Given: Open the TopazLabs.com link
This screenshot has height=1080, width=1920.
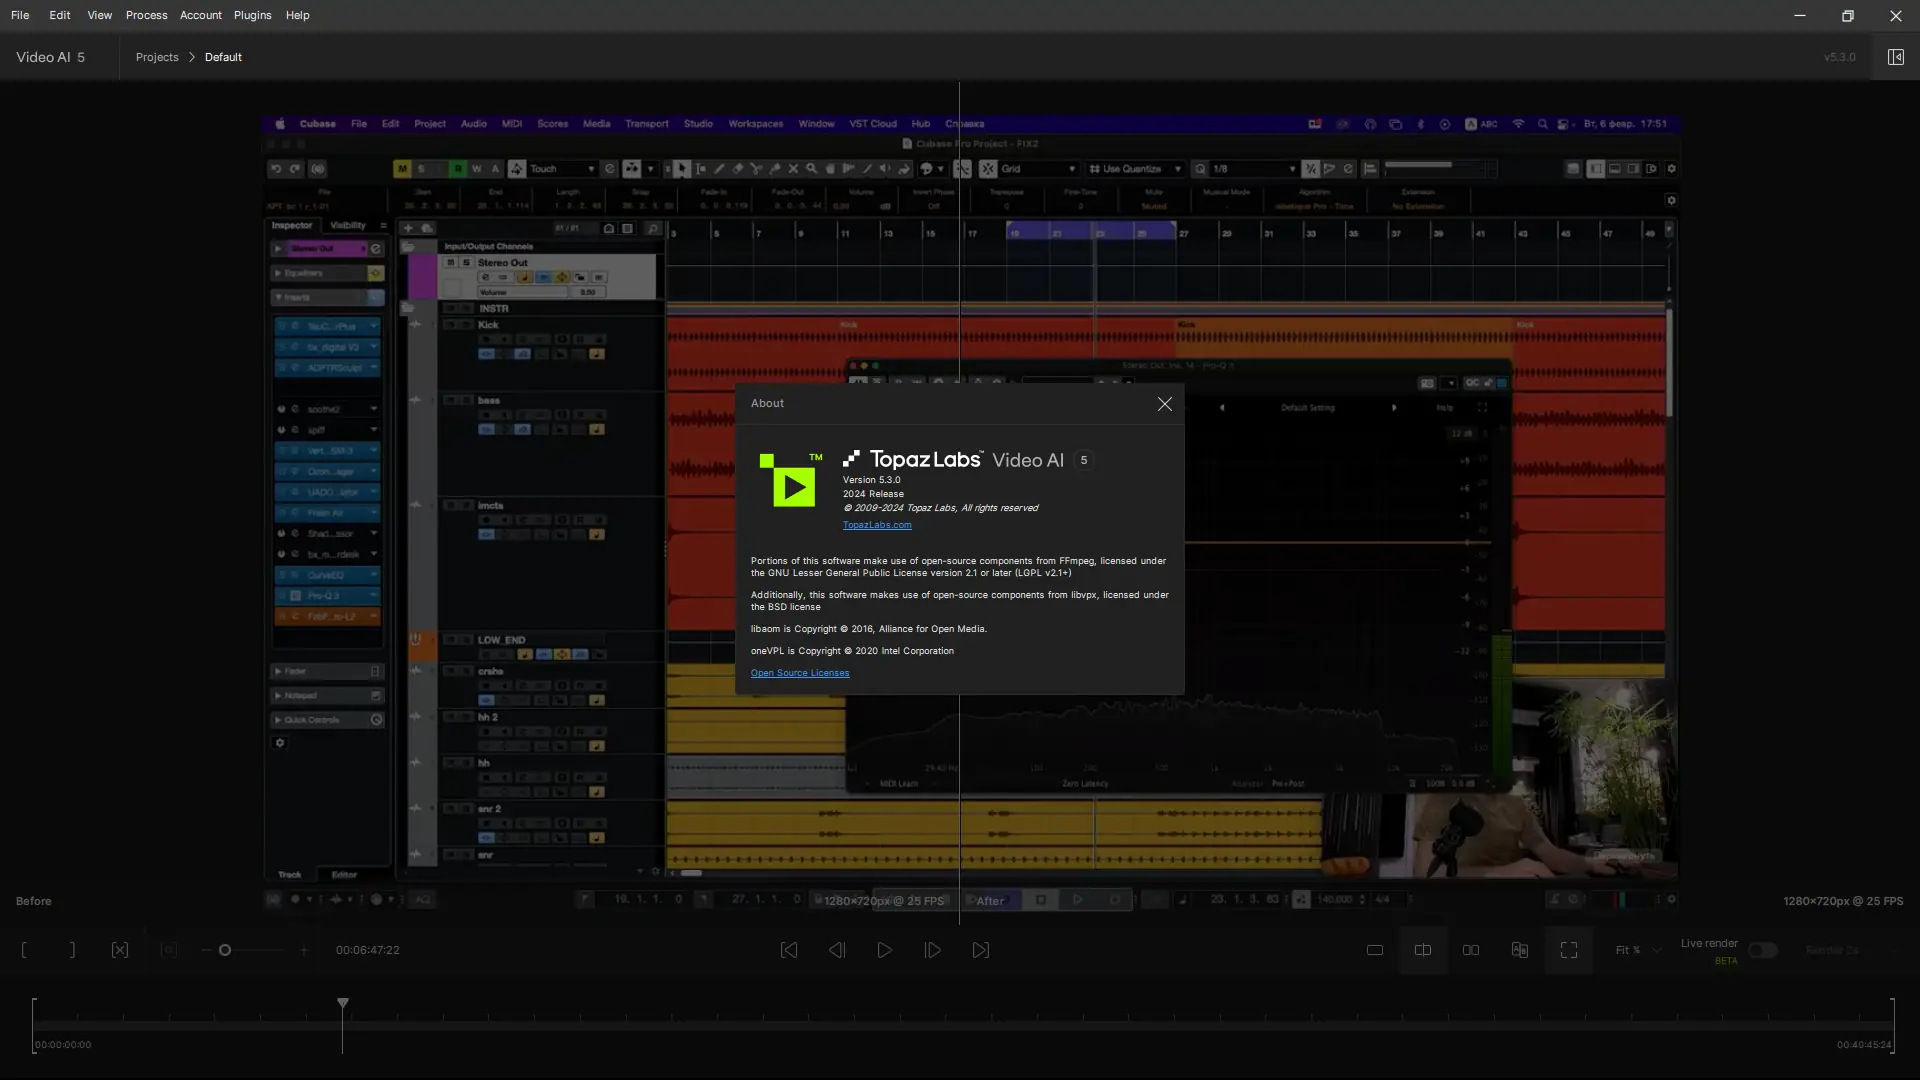Looking at the screenshot, I should (x=876, y=525).
